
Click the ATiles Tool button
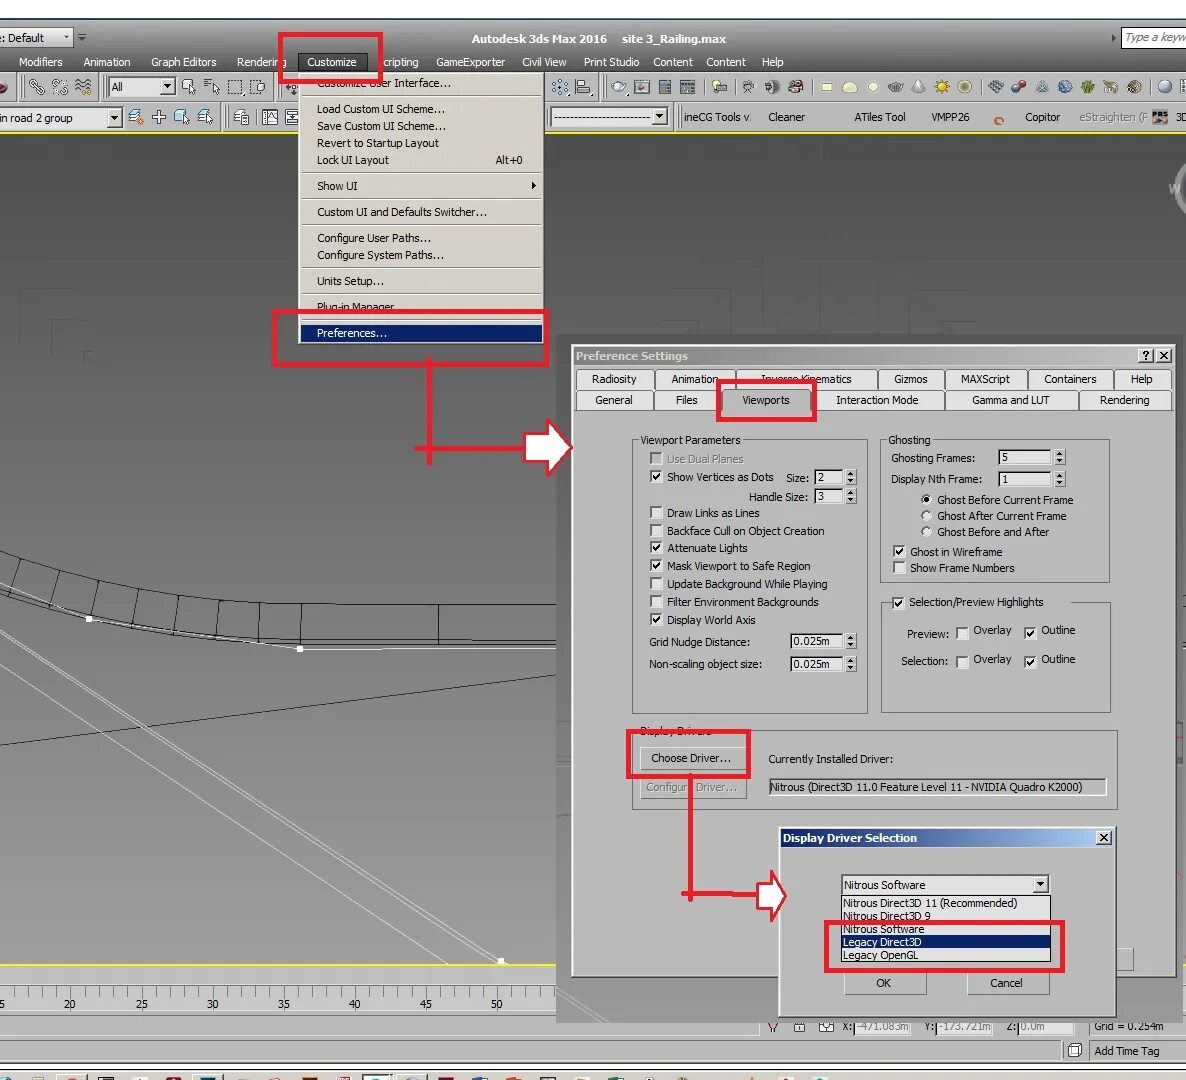880,117
